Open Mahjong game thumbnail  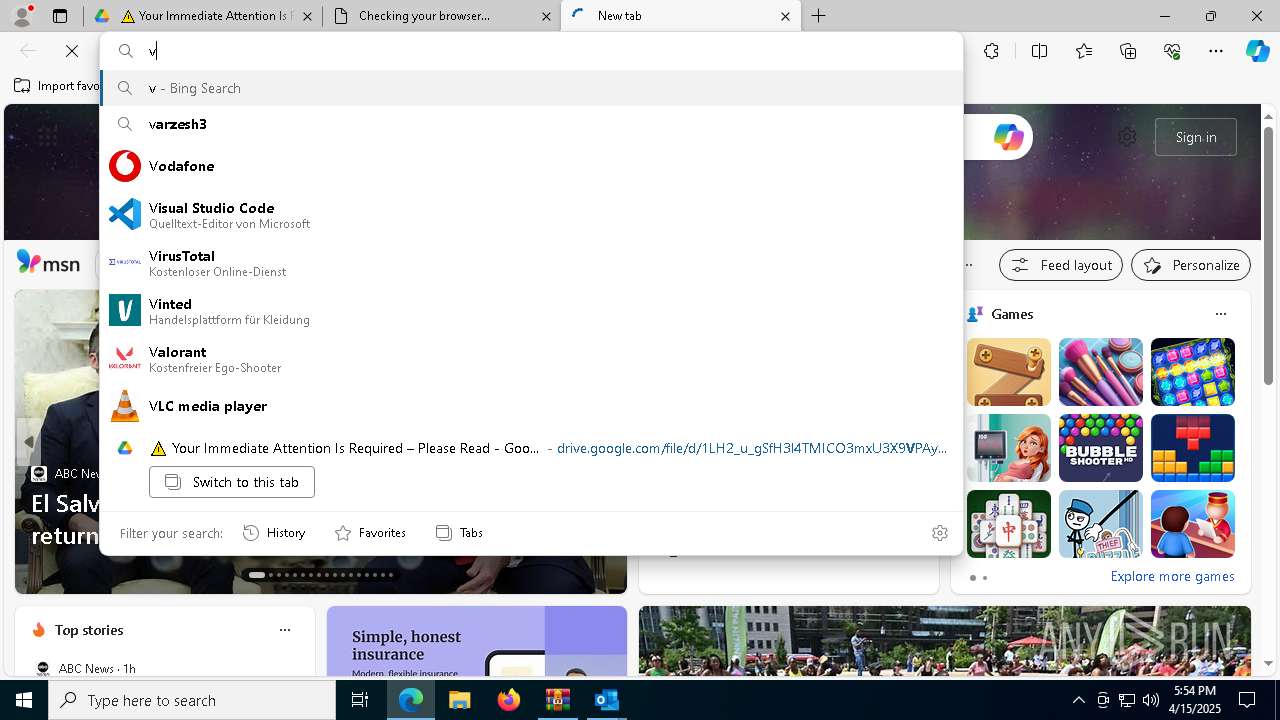click(1009, 524)
